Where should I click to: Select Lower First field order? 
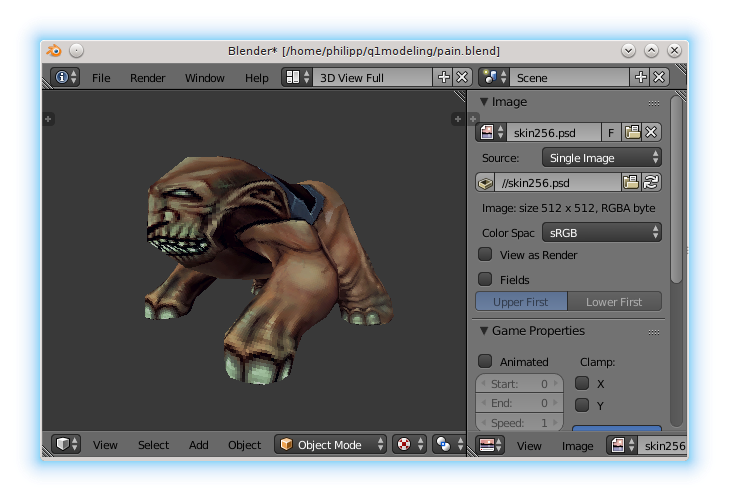coord(614,302)
